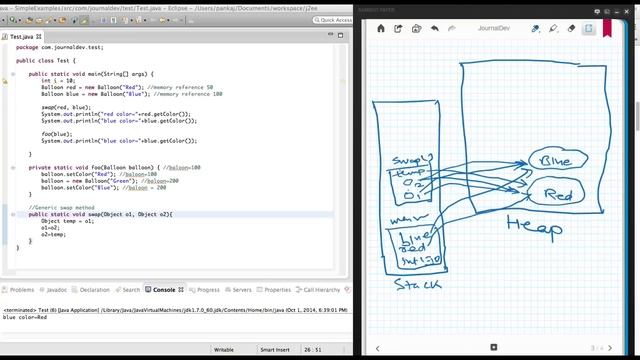Open feedback speech bubble icon in title bar

point(597,12)
